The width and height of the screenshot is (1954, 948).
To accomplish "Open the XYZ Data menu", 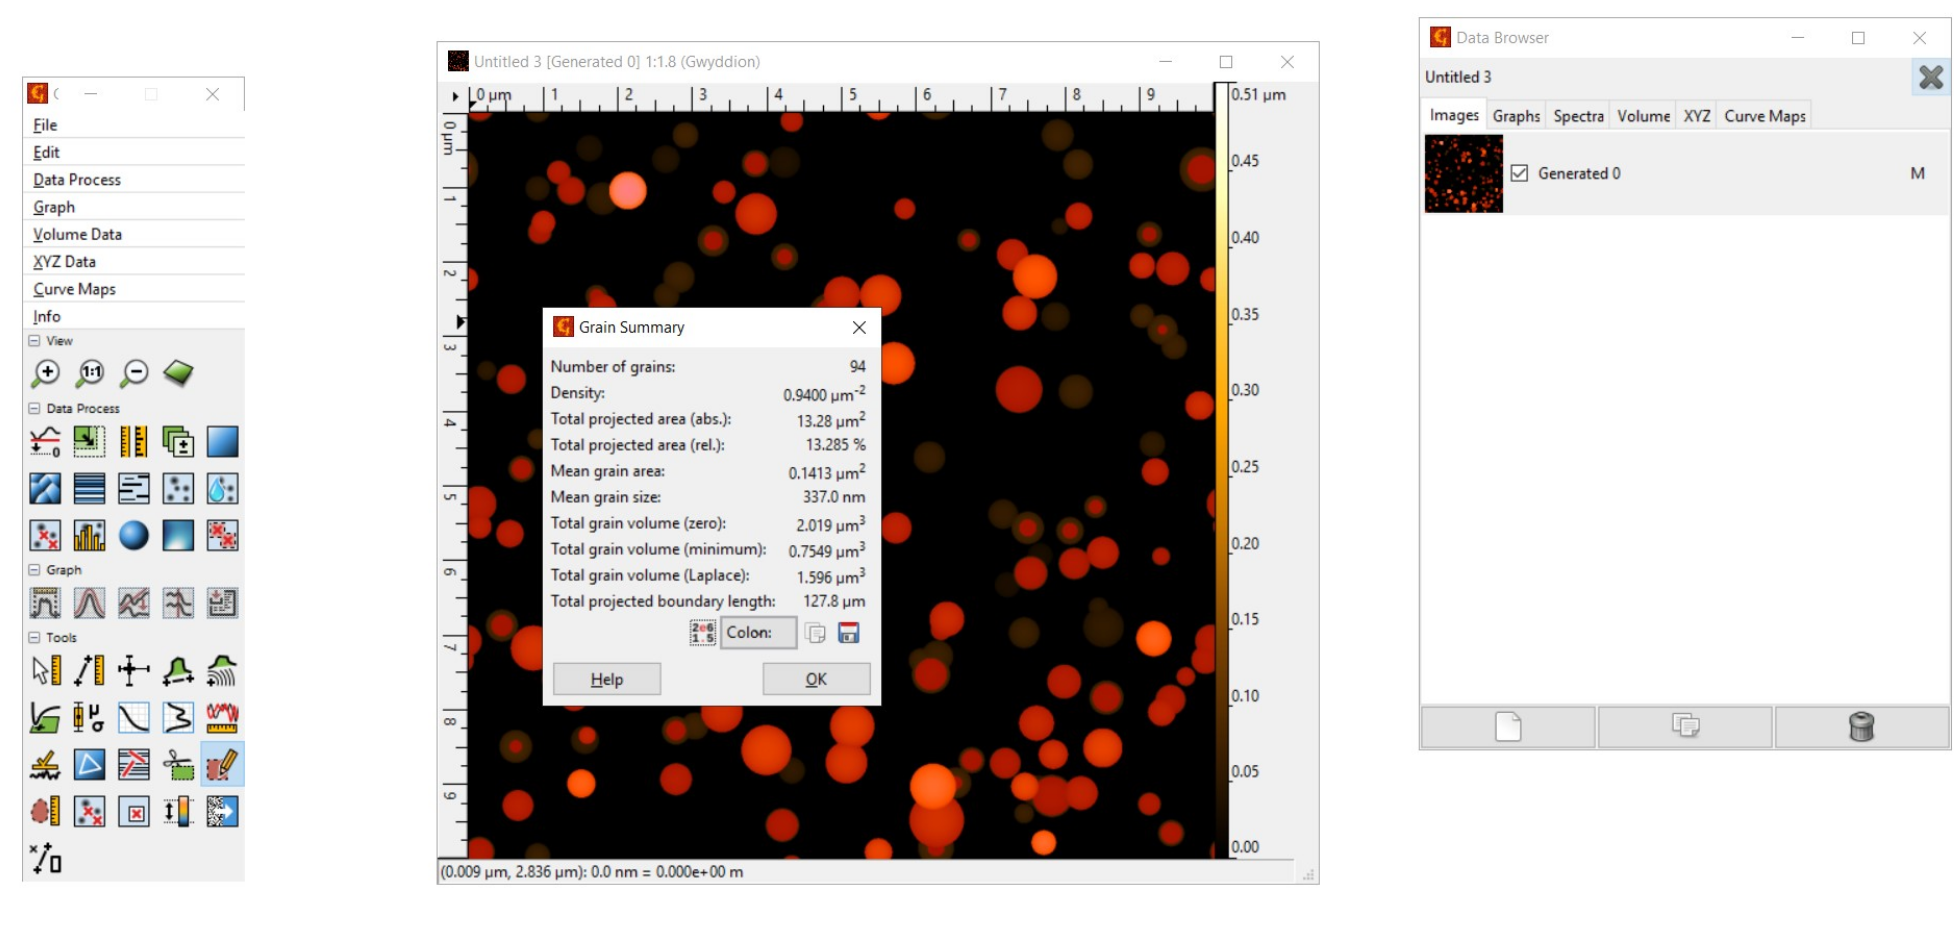I will point(133,262).
